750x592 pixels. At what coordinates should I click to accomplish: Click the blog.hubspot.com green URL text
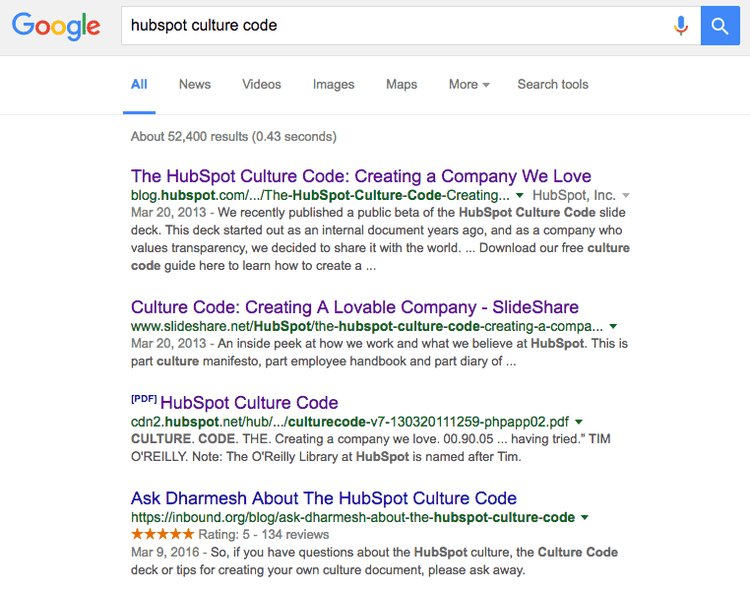(x=320, y=196)
